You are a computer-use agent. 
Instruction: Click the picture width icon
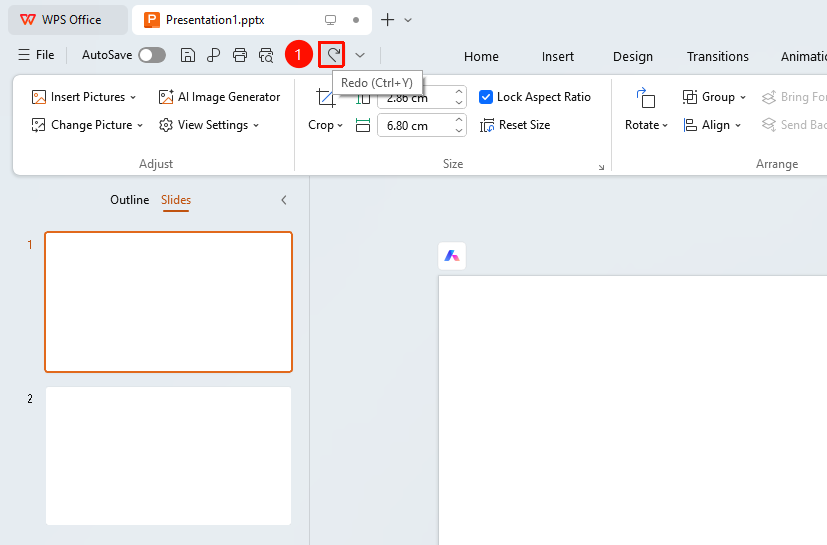(x=363, y=126)
